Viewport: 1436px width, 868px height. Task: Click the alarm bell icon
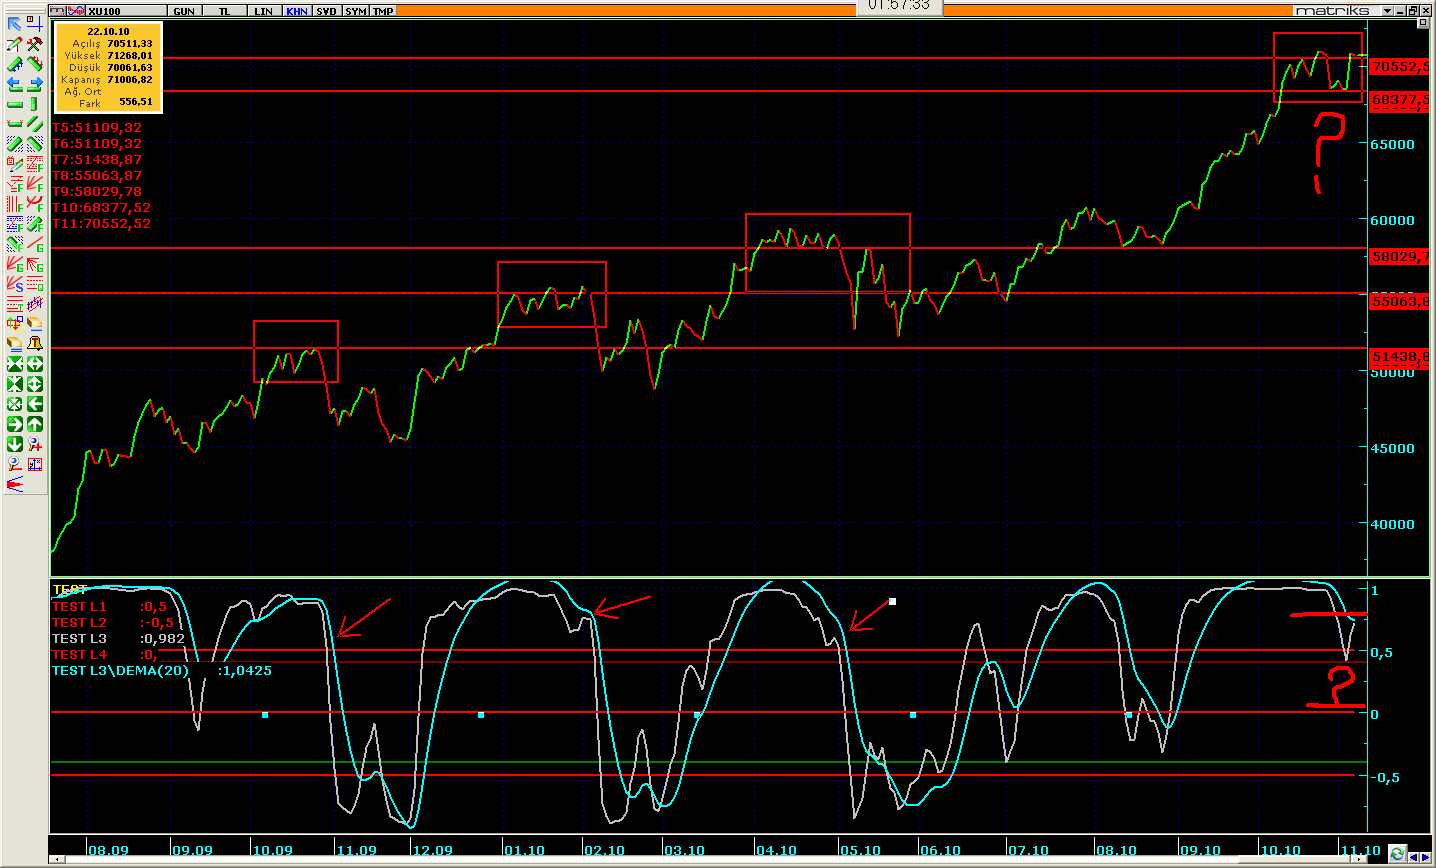[x=35, y=343]
